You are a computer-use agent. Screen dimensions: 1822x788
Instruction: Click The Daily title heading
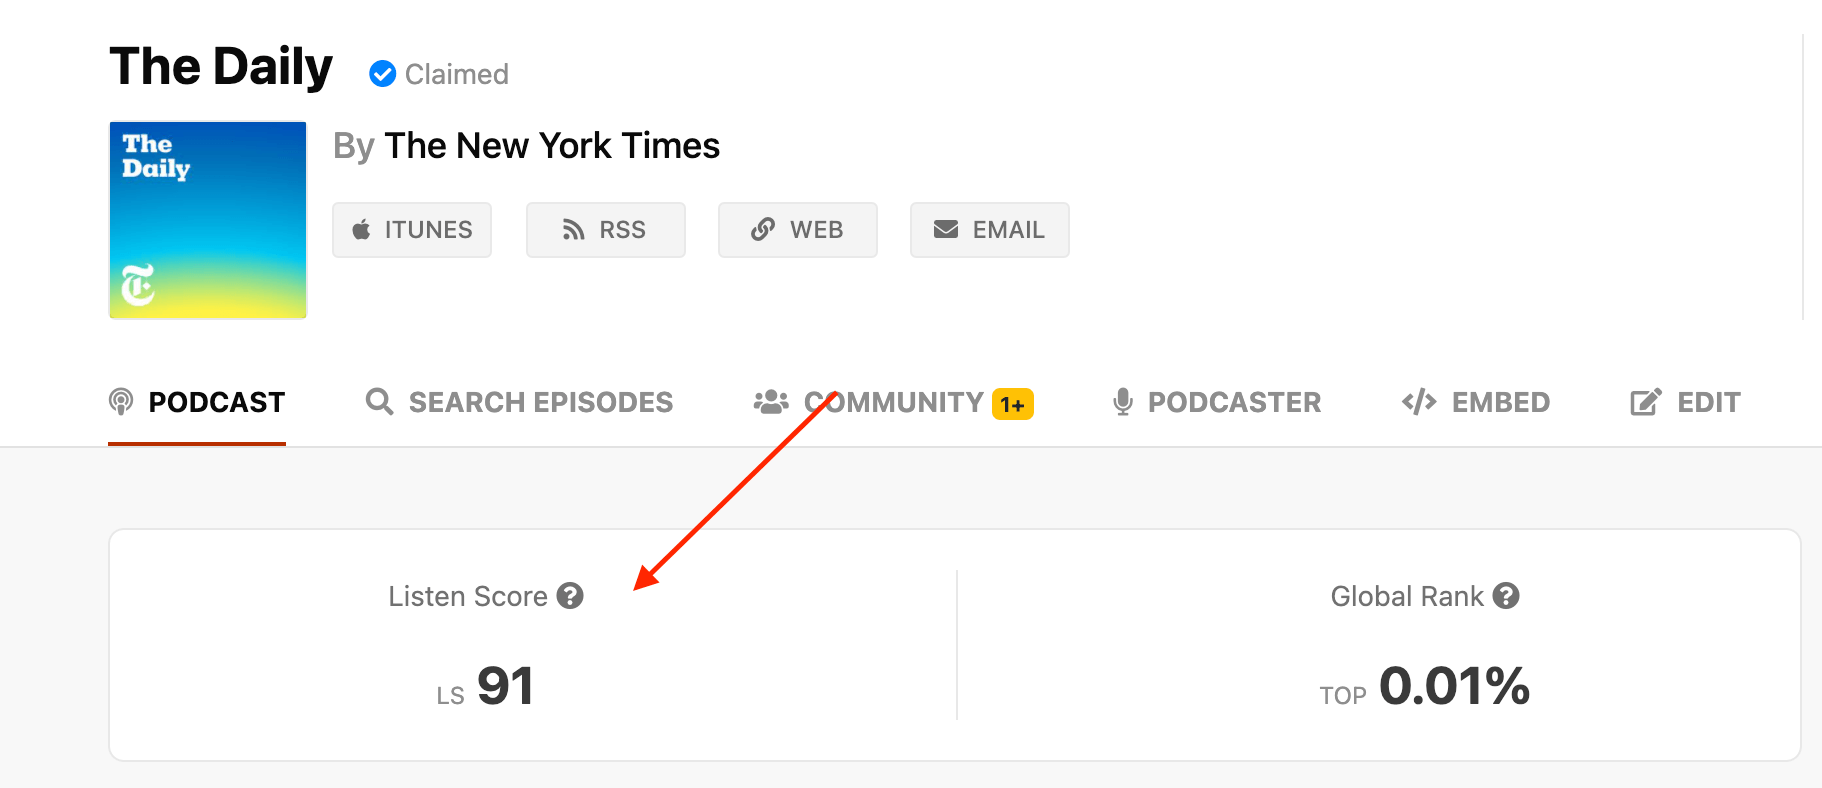[x=221, y=67]
